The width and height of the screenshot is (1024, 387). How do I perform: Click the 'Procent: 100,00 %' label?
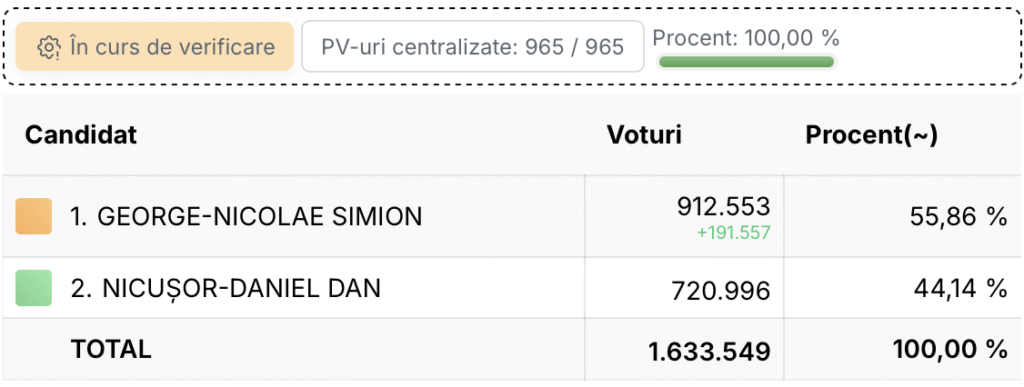tap(746, 38)
